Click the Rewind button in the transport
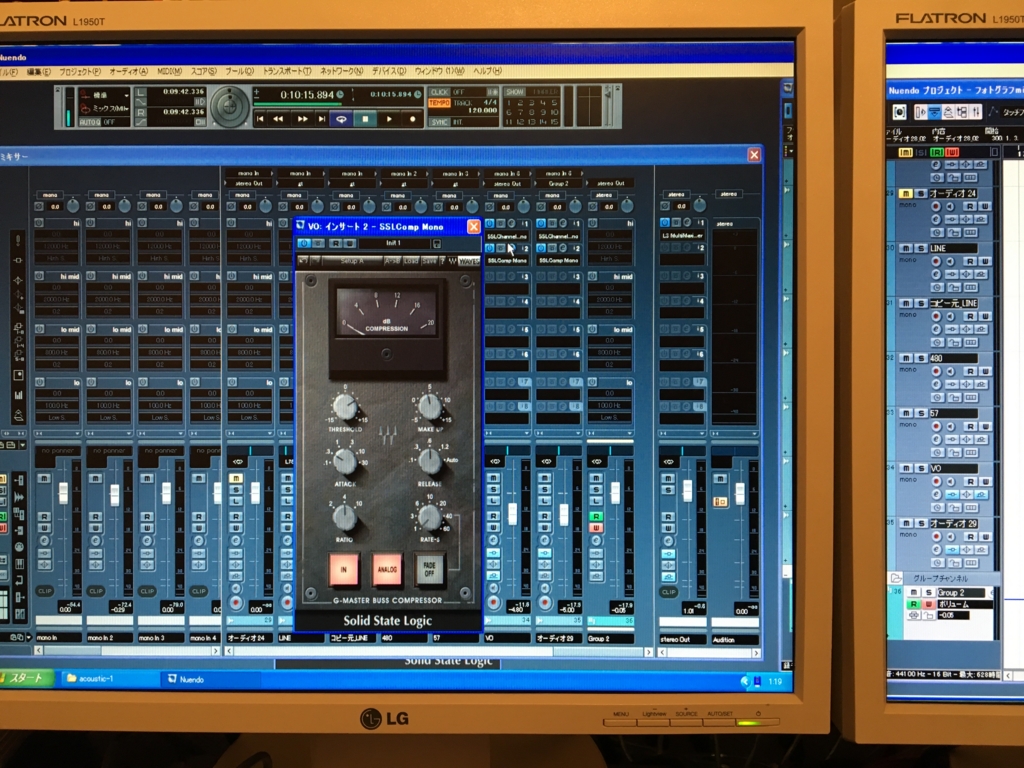 point(278,119)
